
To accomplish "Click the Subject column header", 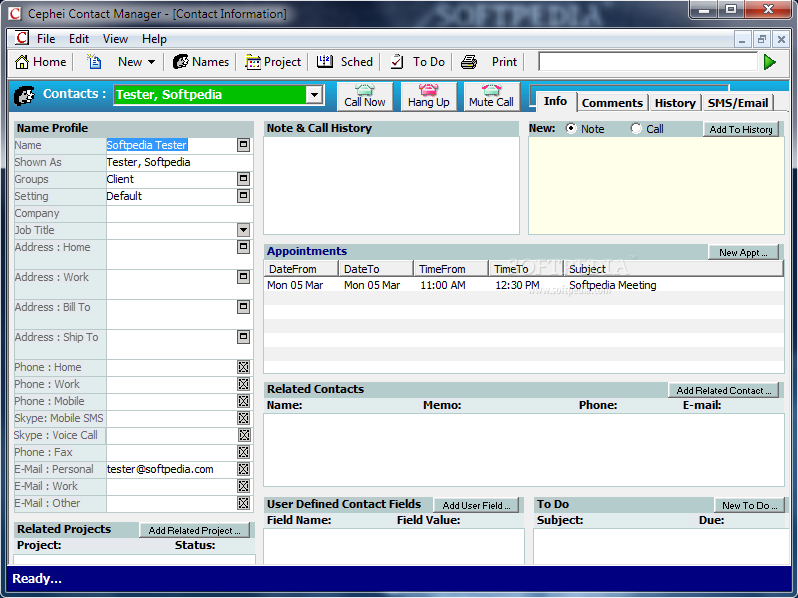I will click(674, 269).
